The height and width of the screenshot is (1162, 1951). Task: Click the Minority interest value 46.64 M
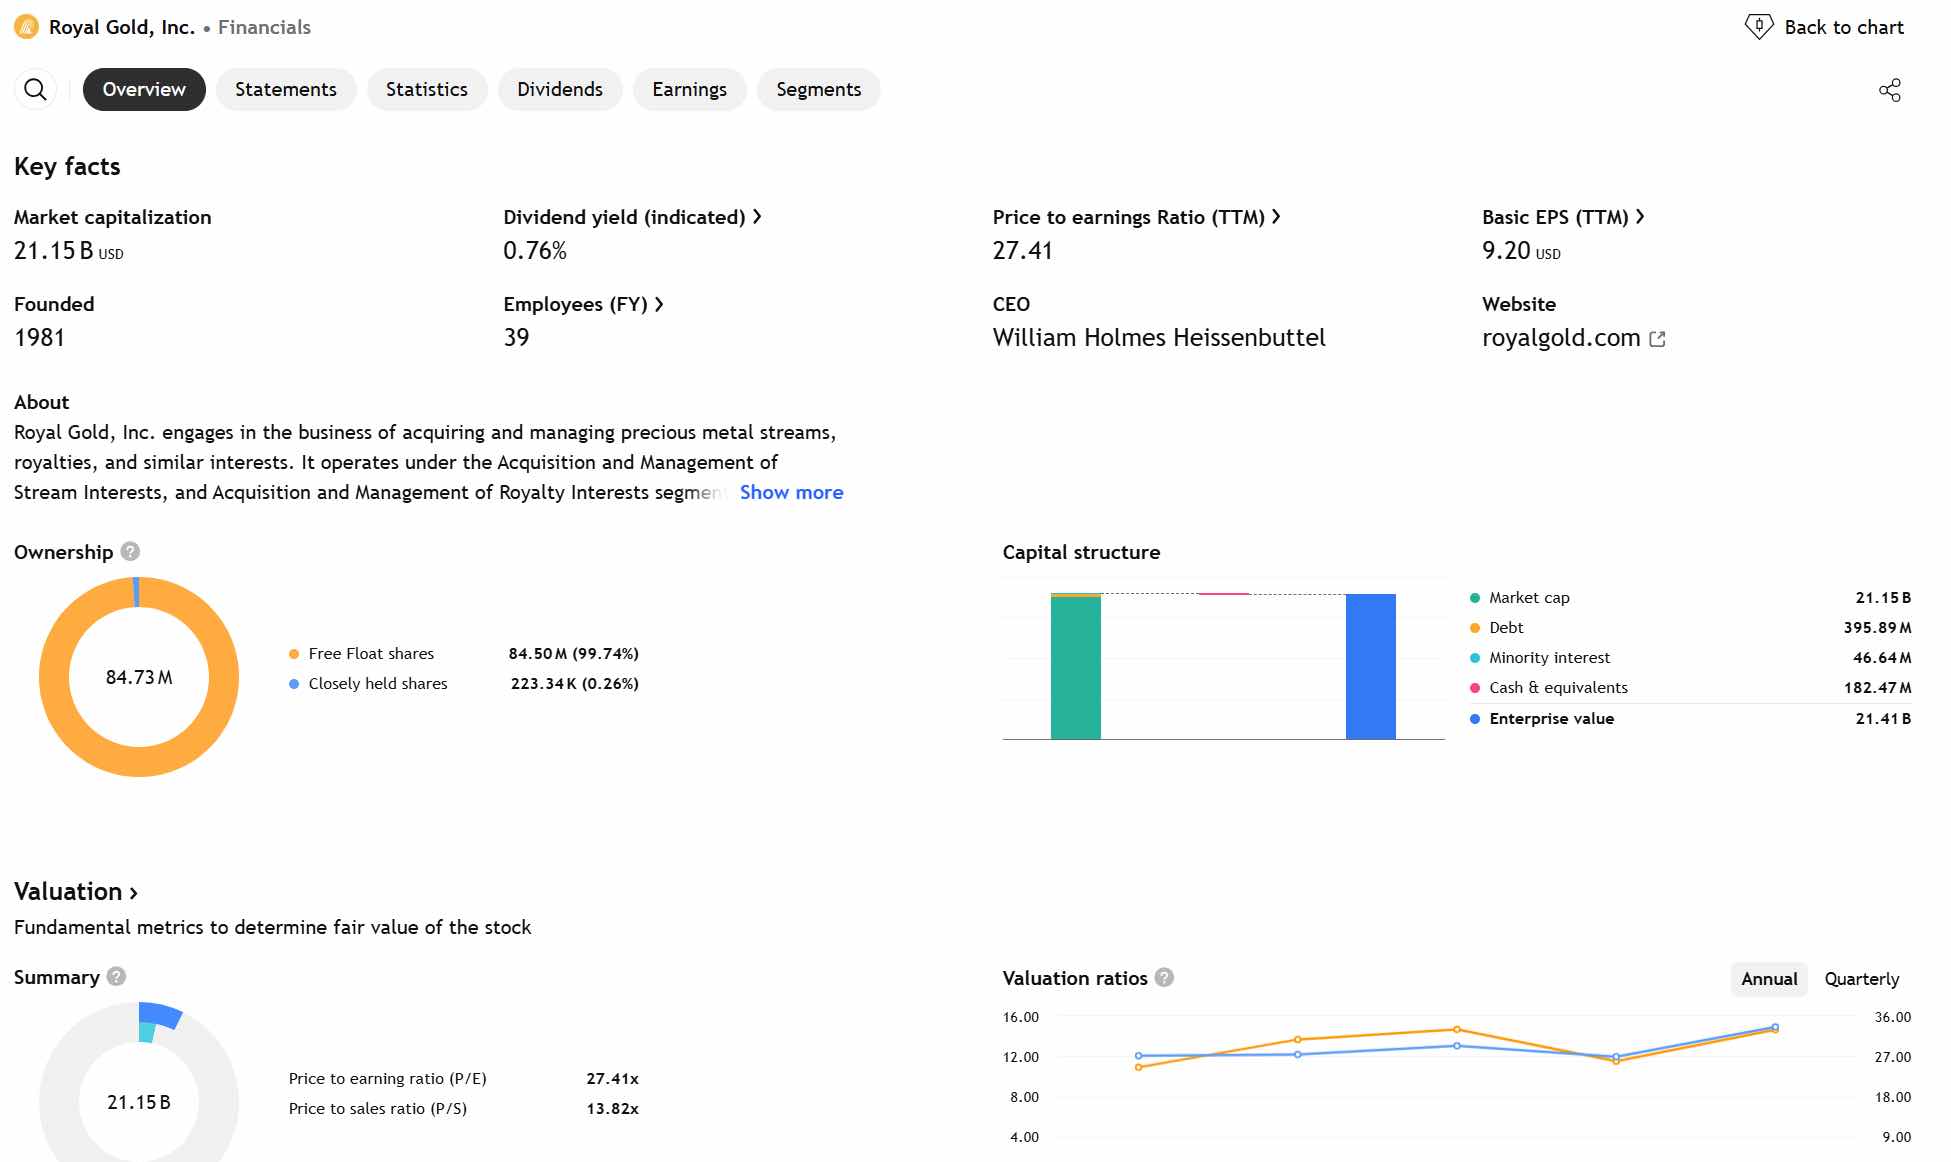click(1882, 658)
